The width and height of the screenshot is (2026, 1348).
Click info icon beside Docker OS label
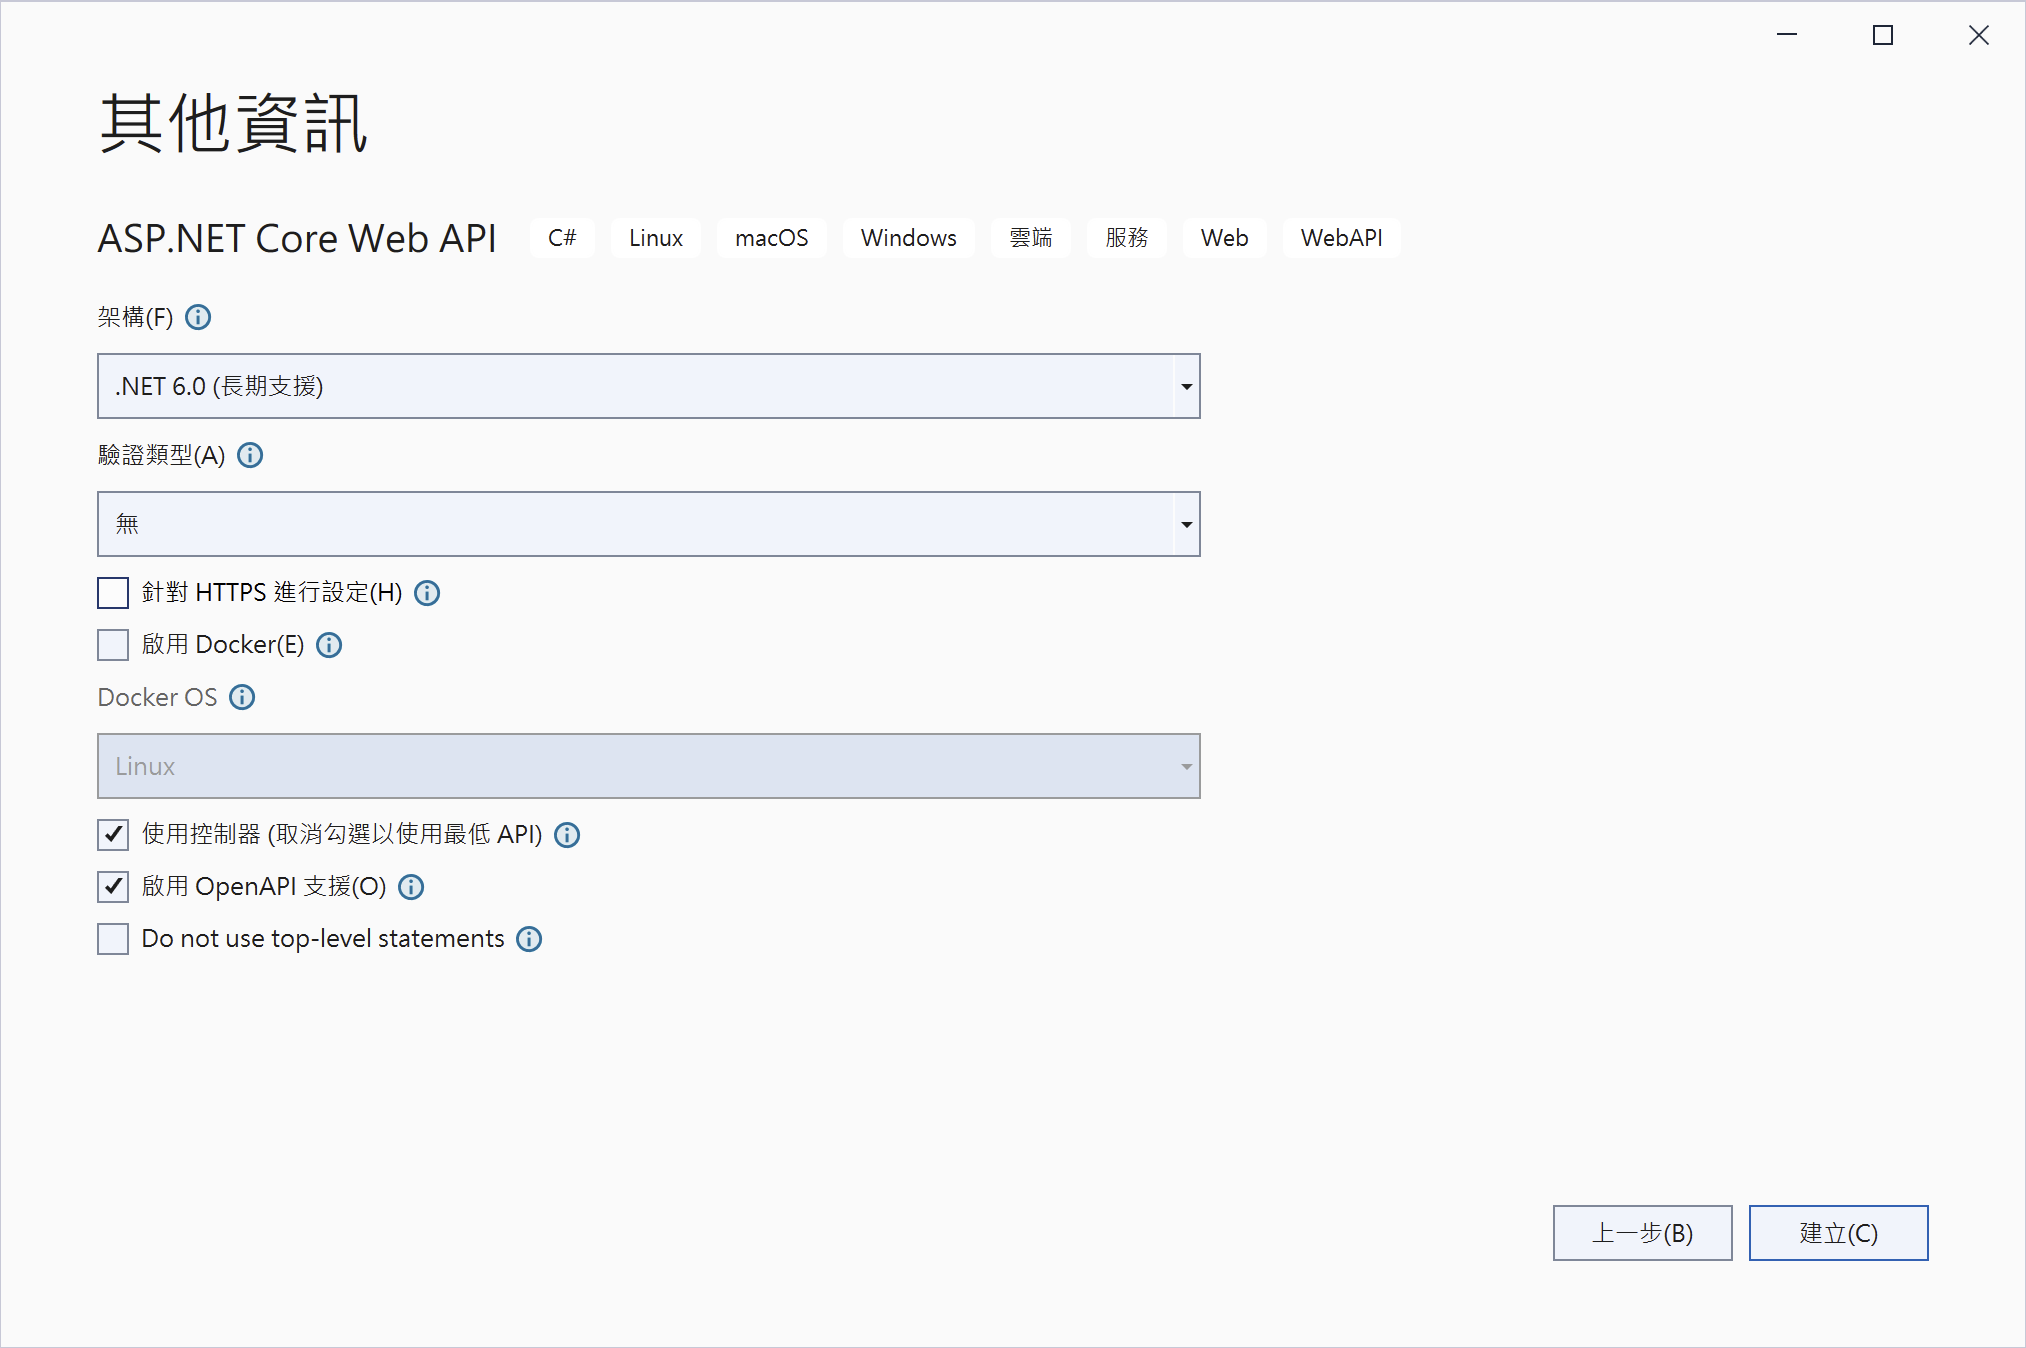242,697
